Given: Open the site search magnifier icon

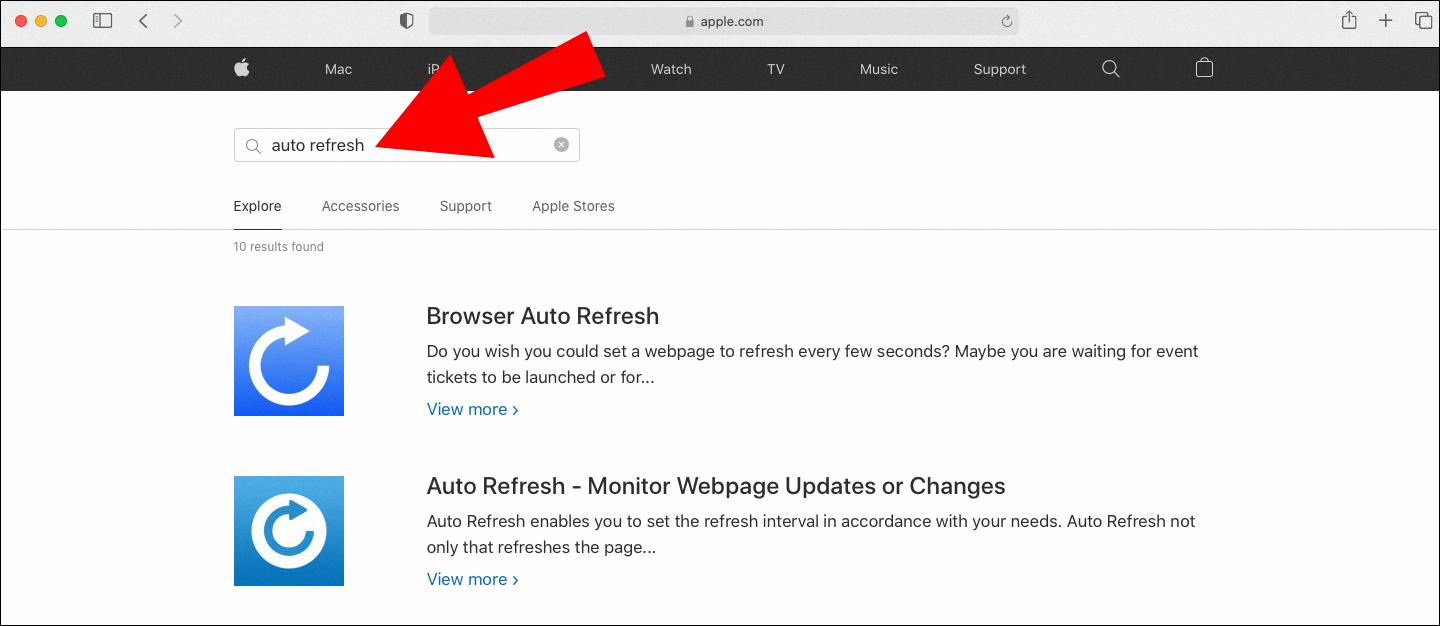Looking at the screenshot, I should pyautogui.click(x=1110, y=68).
